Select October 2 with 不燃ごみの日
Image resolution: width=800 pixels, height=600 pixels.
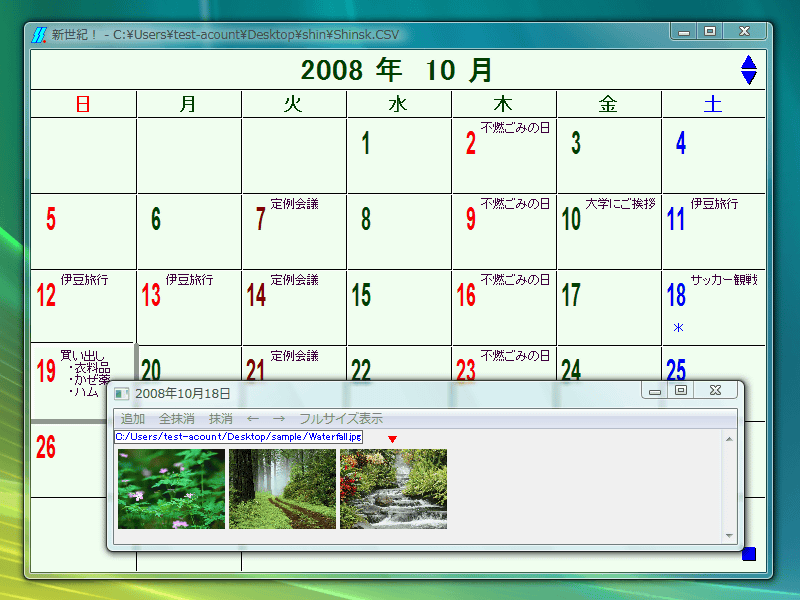(x=504, y=156)
